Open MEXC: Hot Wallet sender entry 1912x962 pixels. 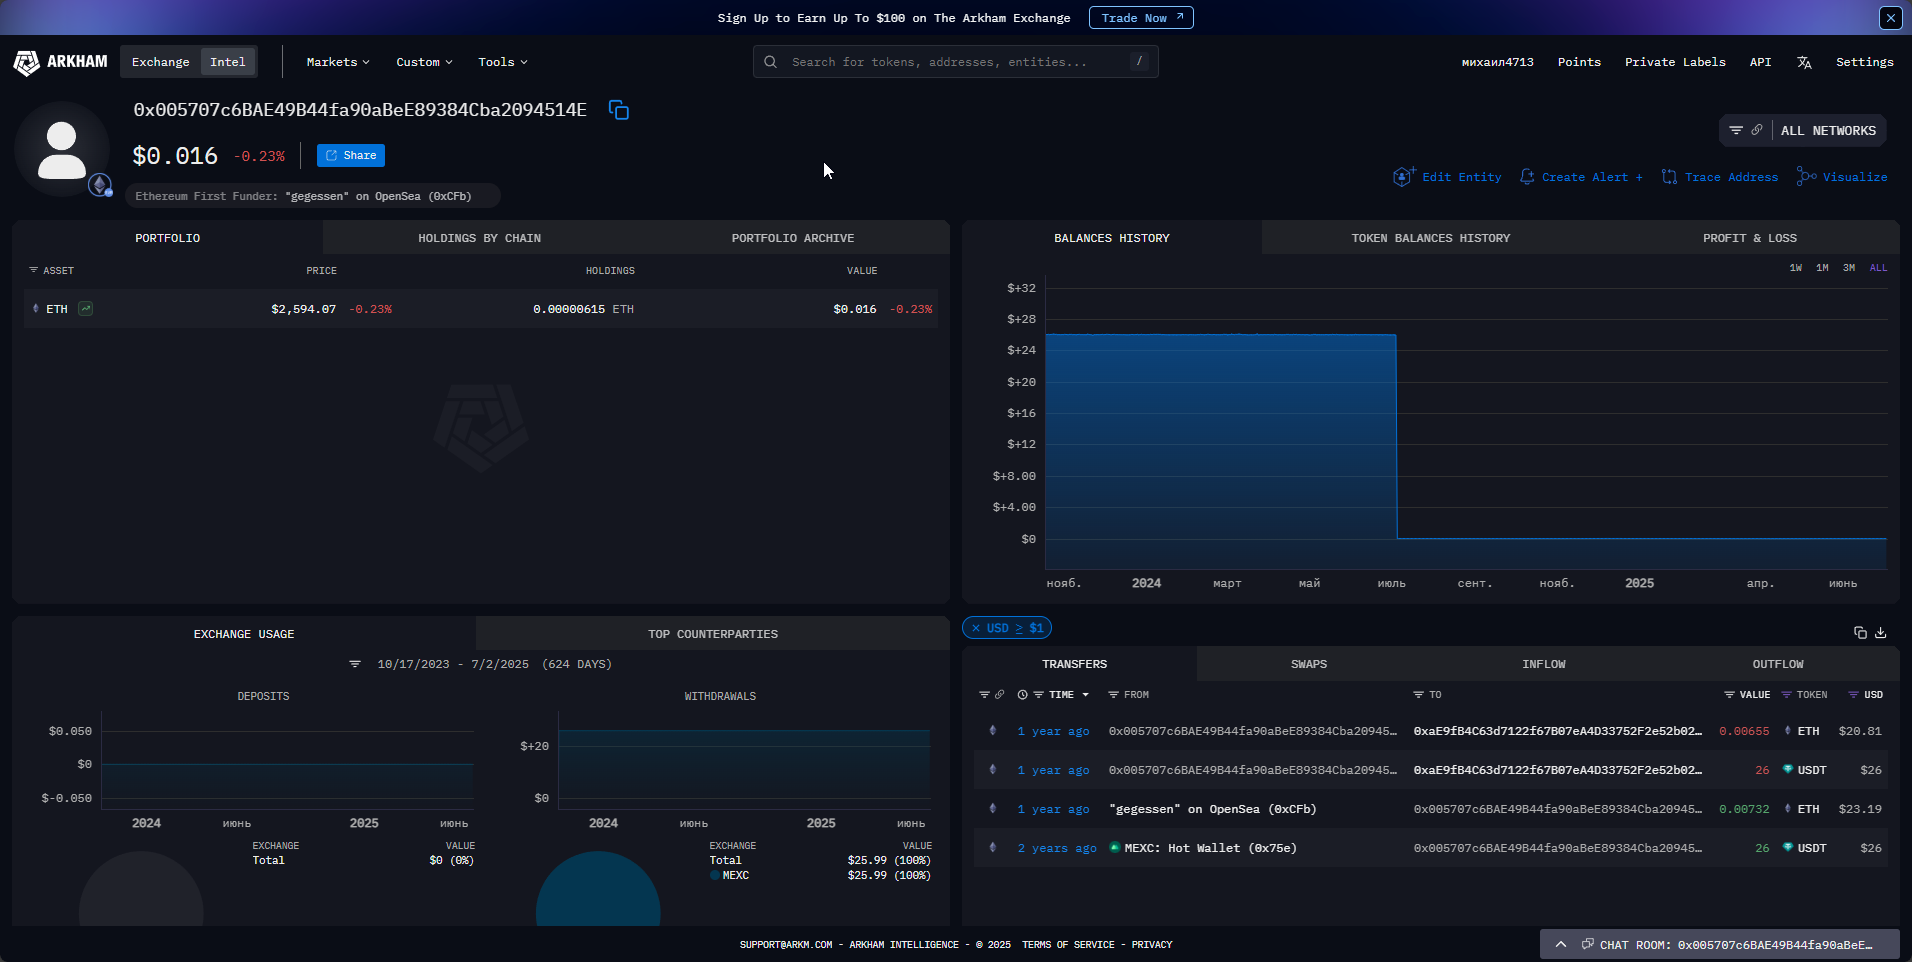click(1210, 848)
